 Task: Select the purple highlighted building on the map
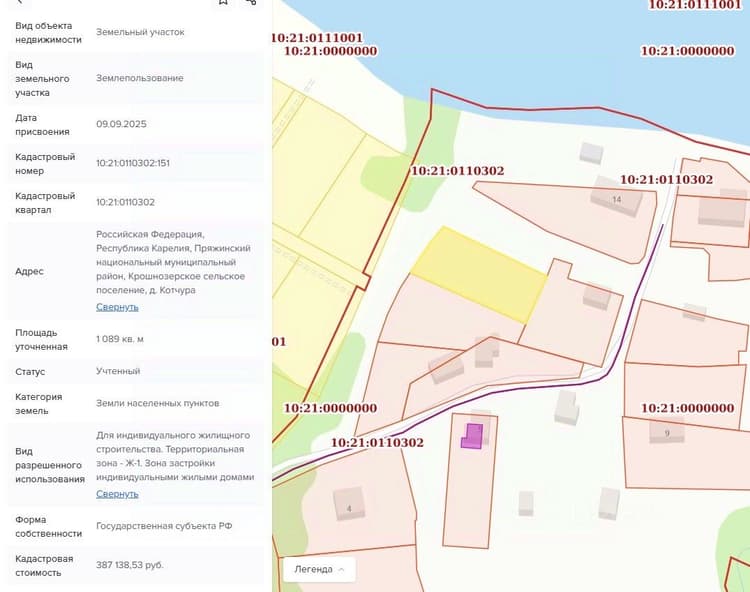tap(472, 436)
